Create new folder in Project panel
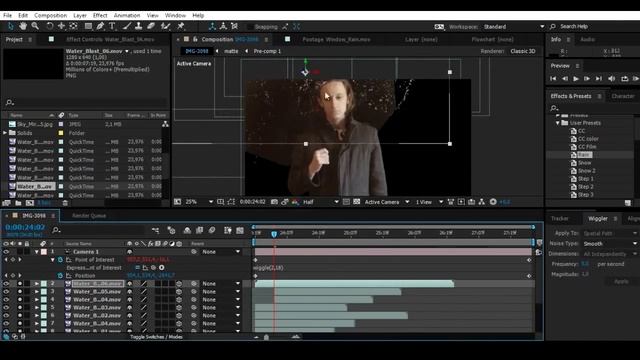This screenshot has height=360, width=640. click(18, 203)
